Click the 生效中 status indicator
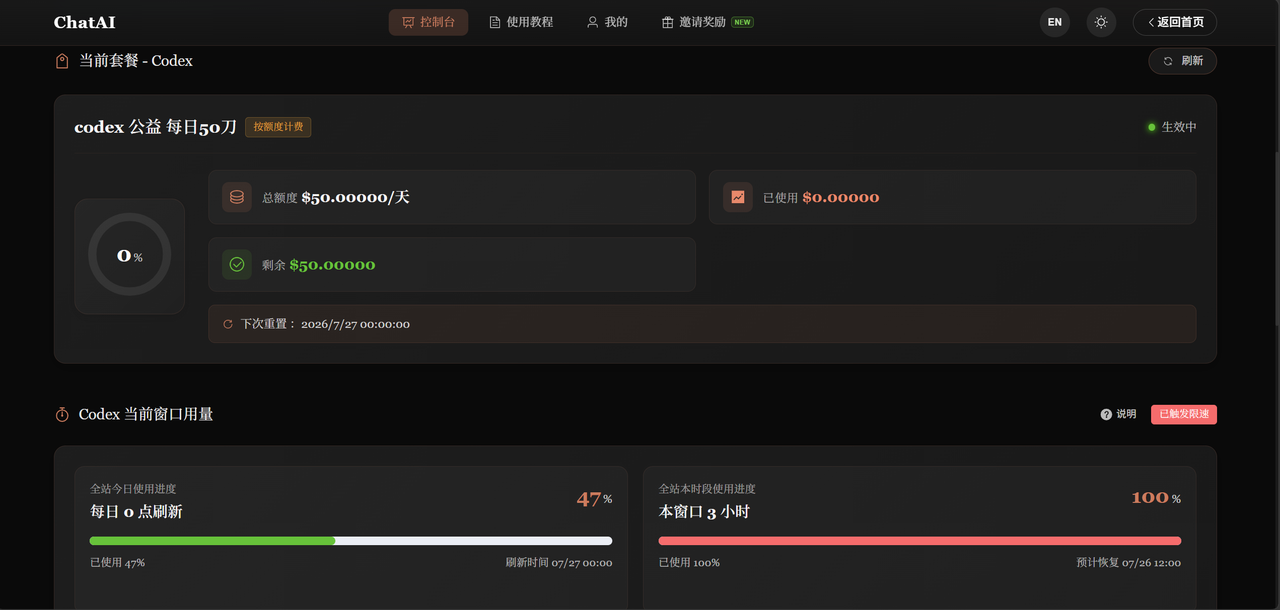The width and height of the screenshot is (1280, 610). click(x=1172, y=127)
